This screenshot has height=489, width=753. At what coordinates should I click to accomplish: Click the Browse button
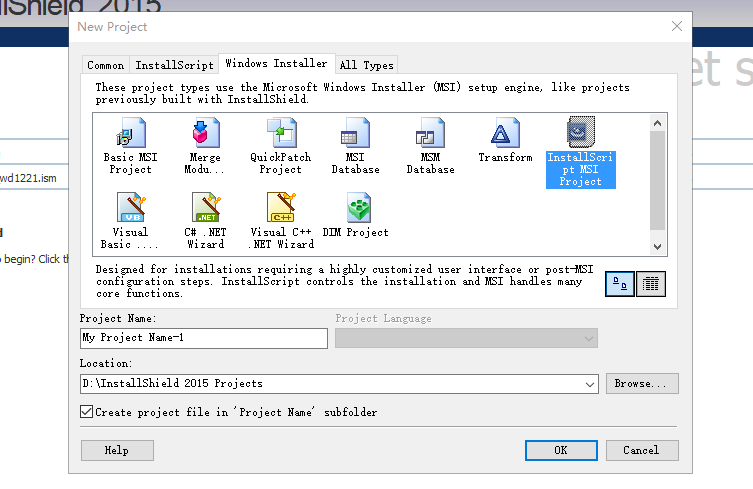(x=642, y=384)
